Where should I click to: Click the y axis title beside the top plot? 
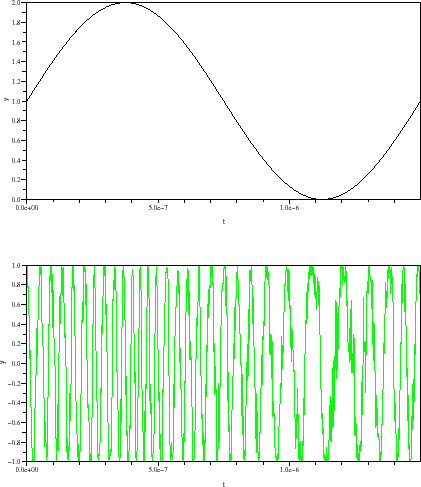pos(5,99)
